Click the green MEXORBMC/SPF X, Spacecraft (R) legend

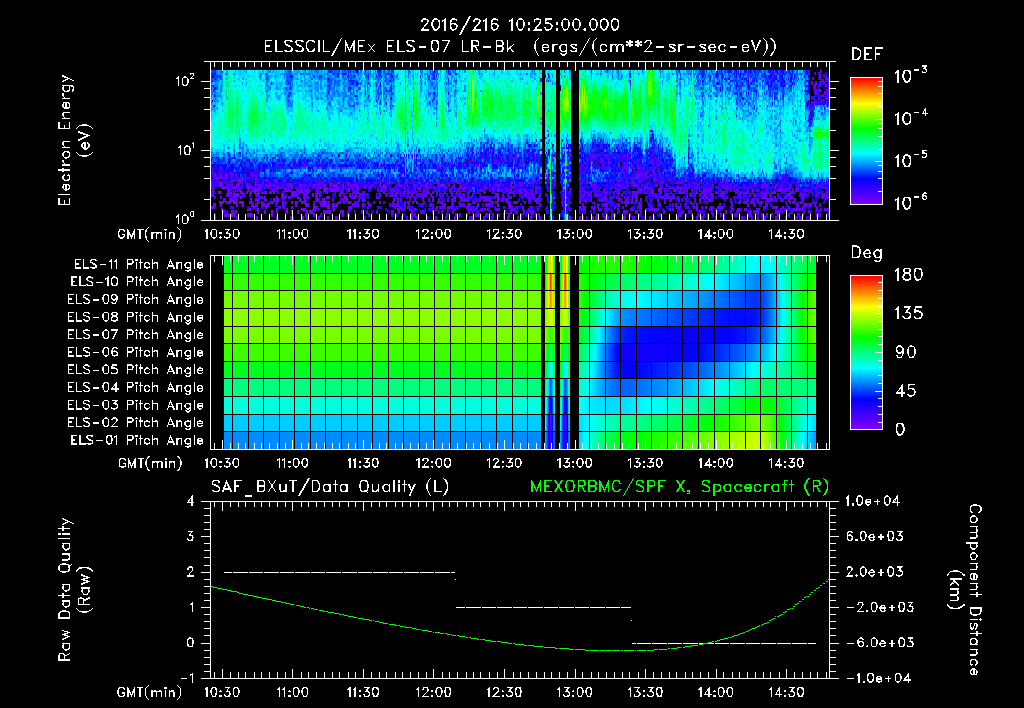679,487
